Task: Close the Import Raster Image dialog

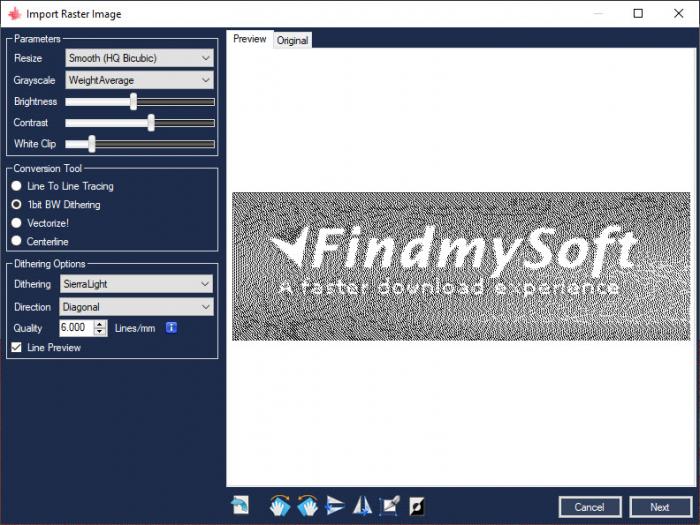Action: (x=679, y=13)
